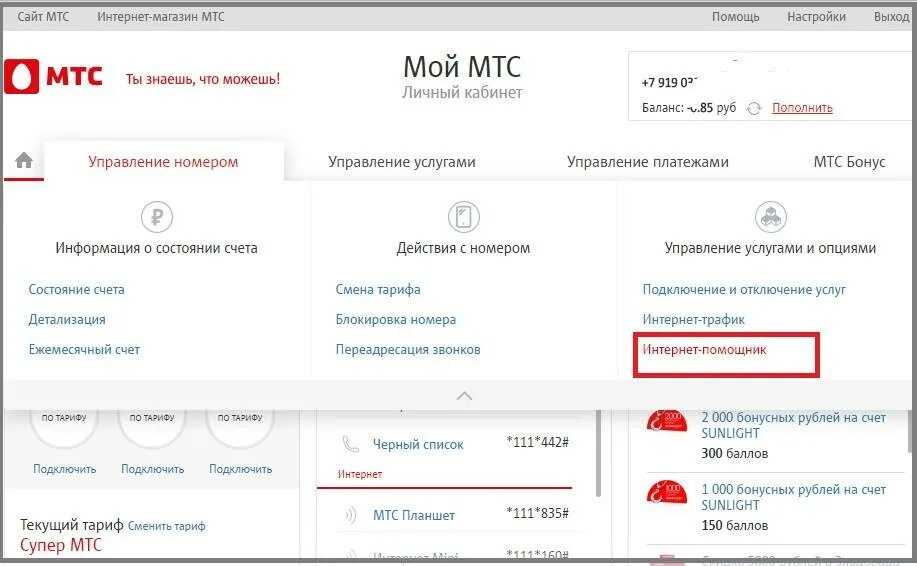Open Ежемесячный счет link
This screenshot has width=917, height=566.
(84, 350)
